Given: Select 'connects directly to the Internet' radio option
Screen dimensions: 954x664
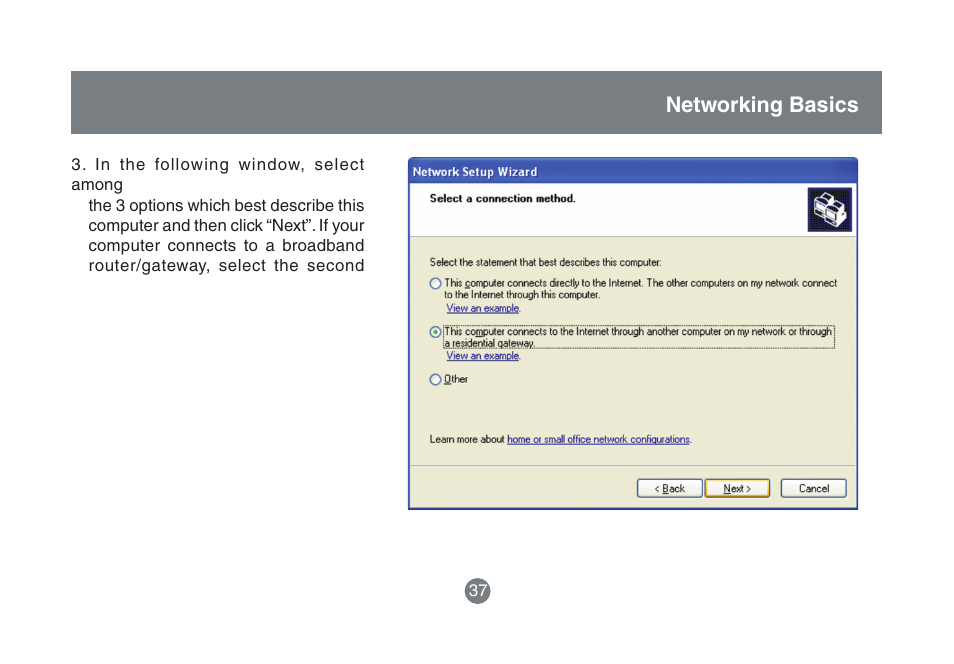Looking at the screenshot, I should click(x=435, y=284).
